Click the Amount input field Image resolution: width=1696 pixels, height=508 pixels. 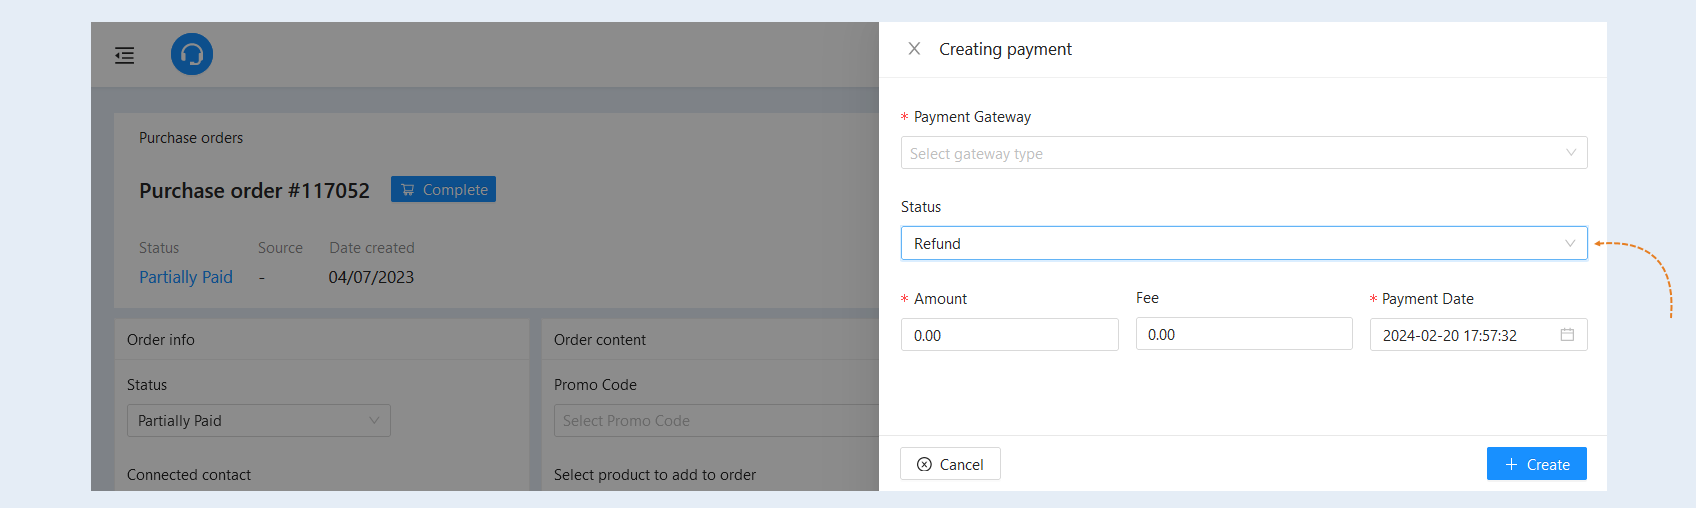tap(1009, 335)
